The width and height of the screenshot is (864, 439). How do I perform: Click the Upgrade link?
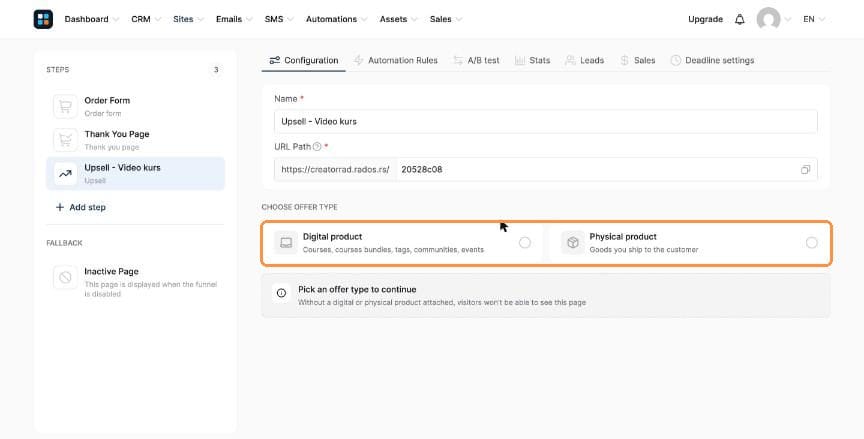tap(705, 19)
